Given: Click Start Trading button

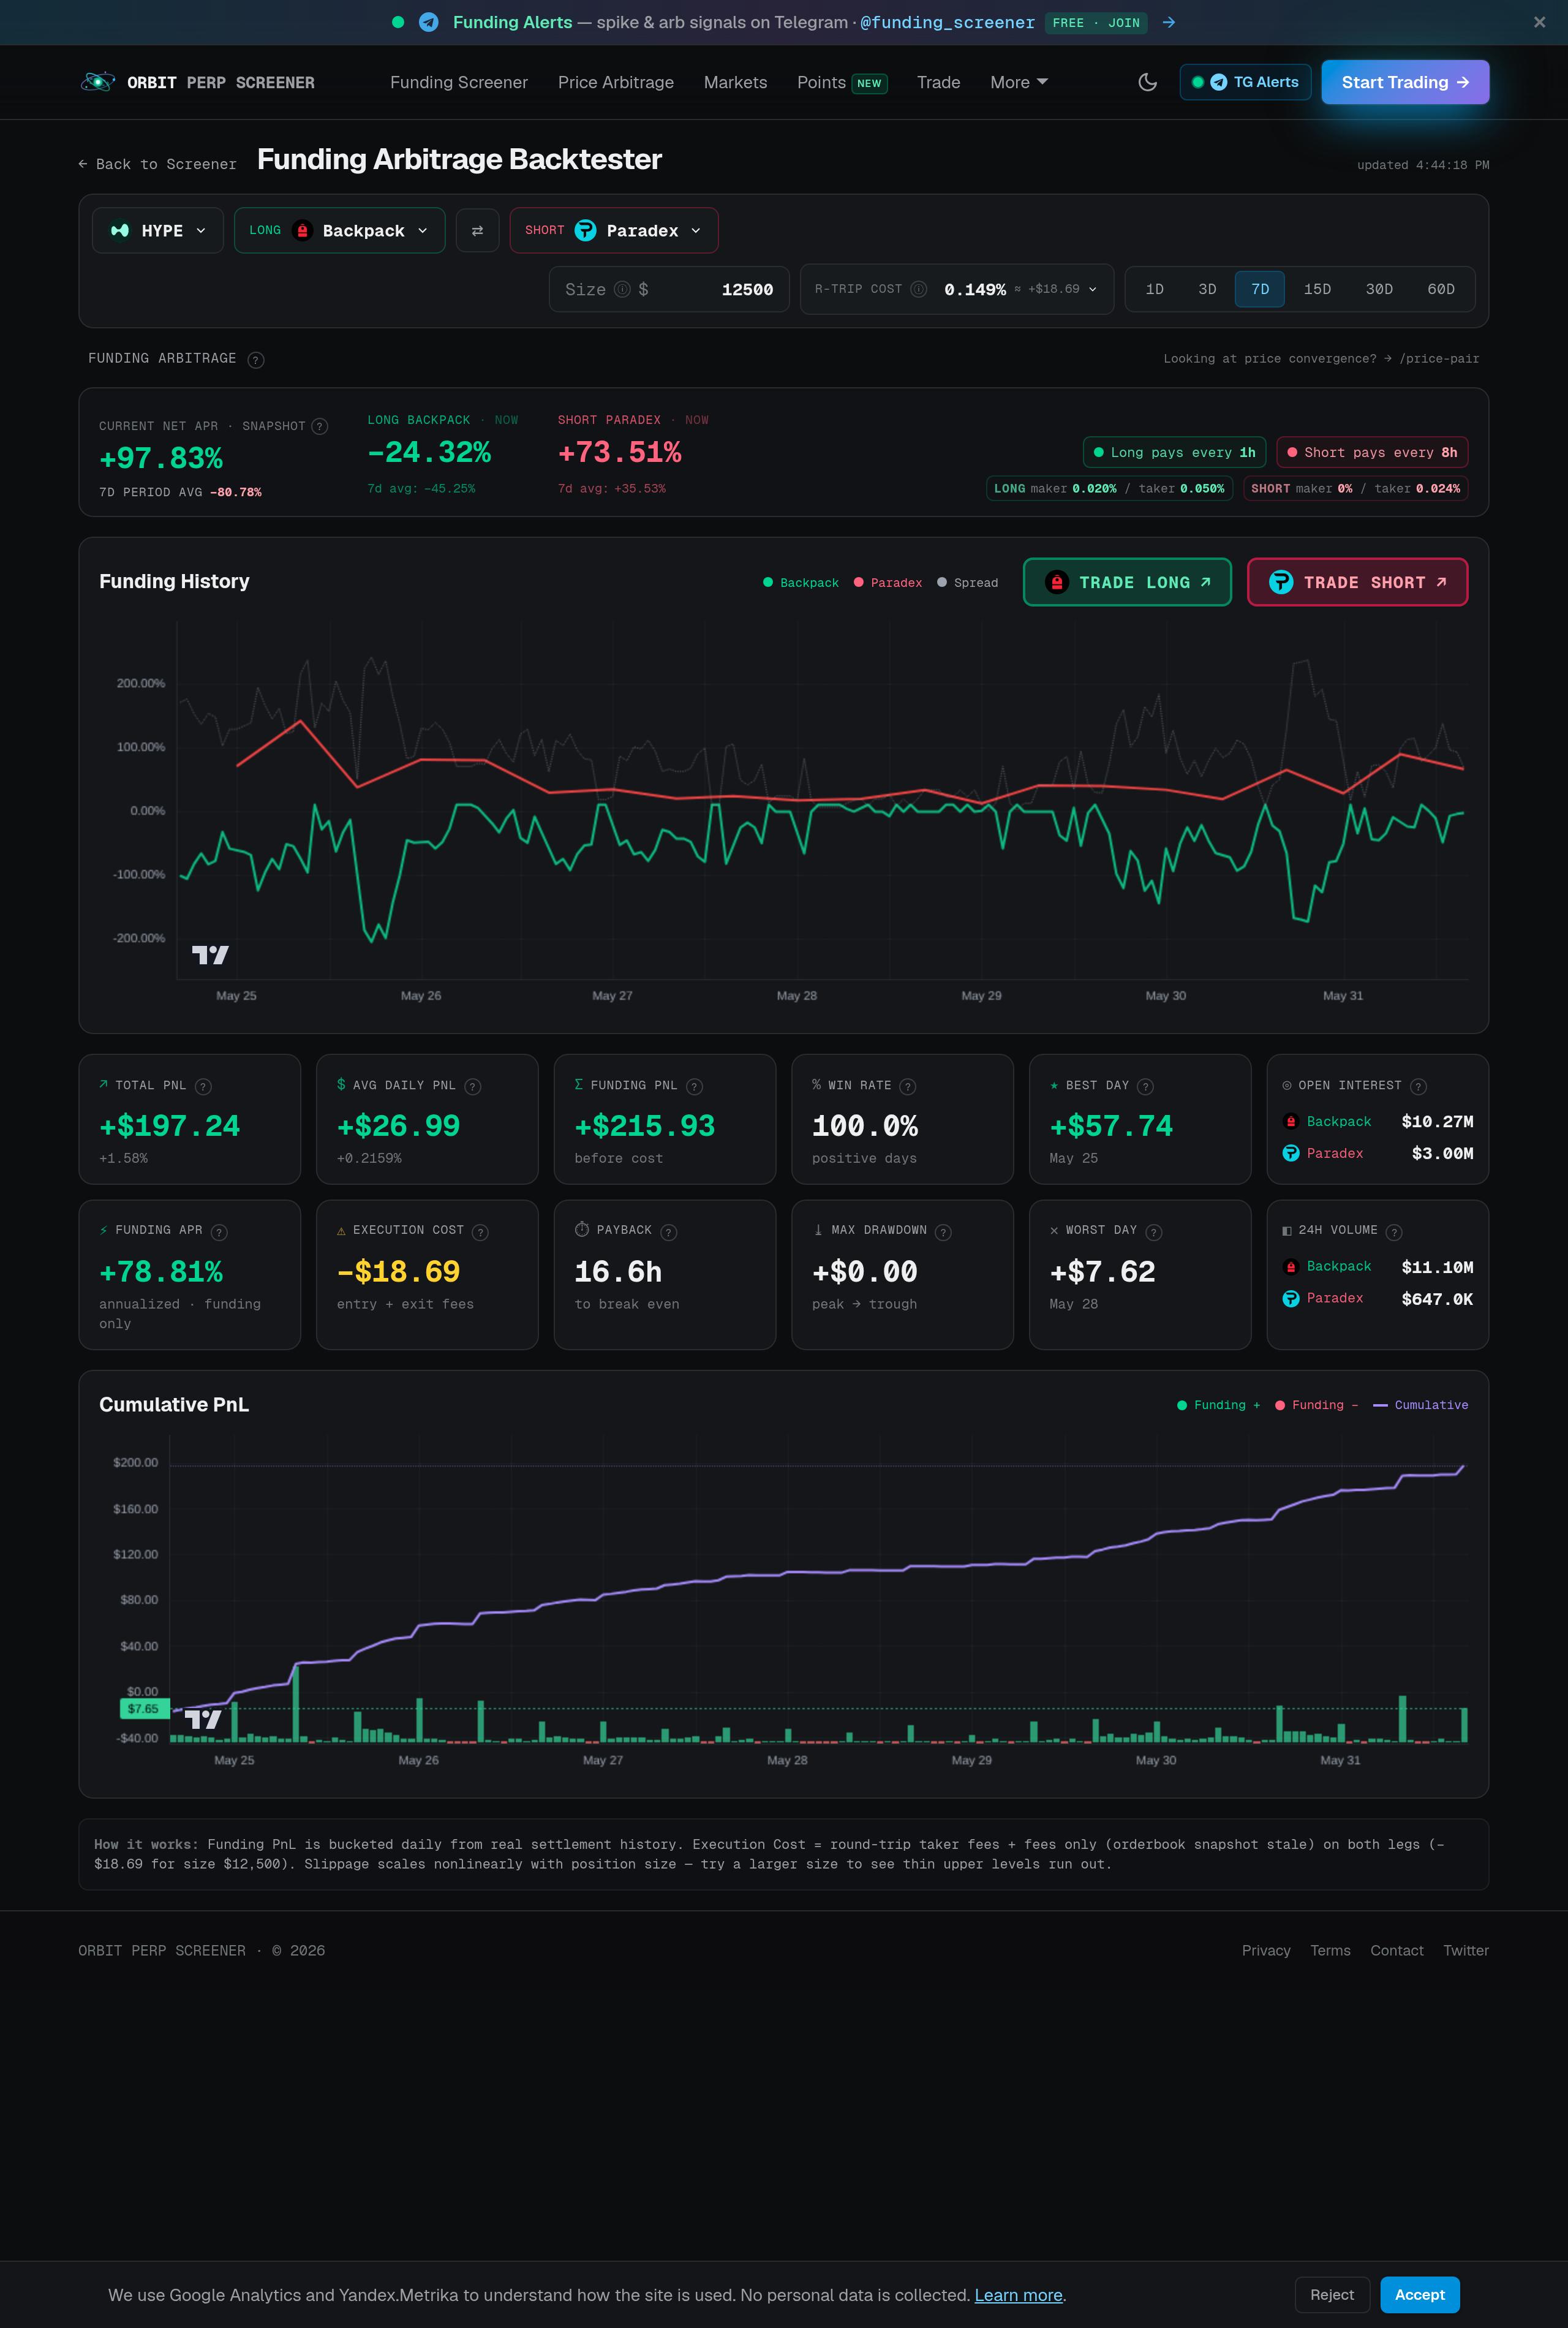Looking at the screenshot, I should click(1405, 82).
